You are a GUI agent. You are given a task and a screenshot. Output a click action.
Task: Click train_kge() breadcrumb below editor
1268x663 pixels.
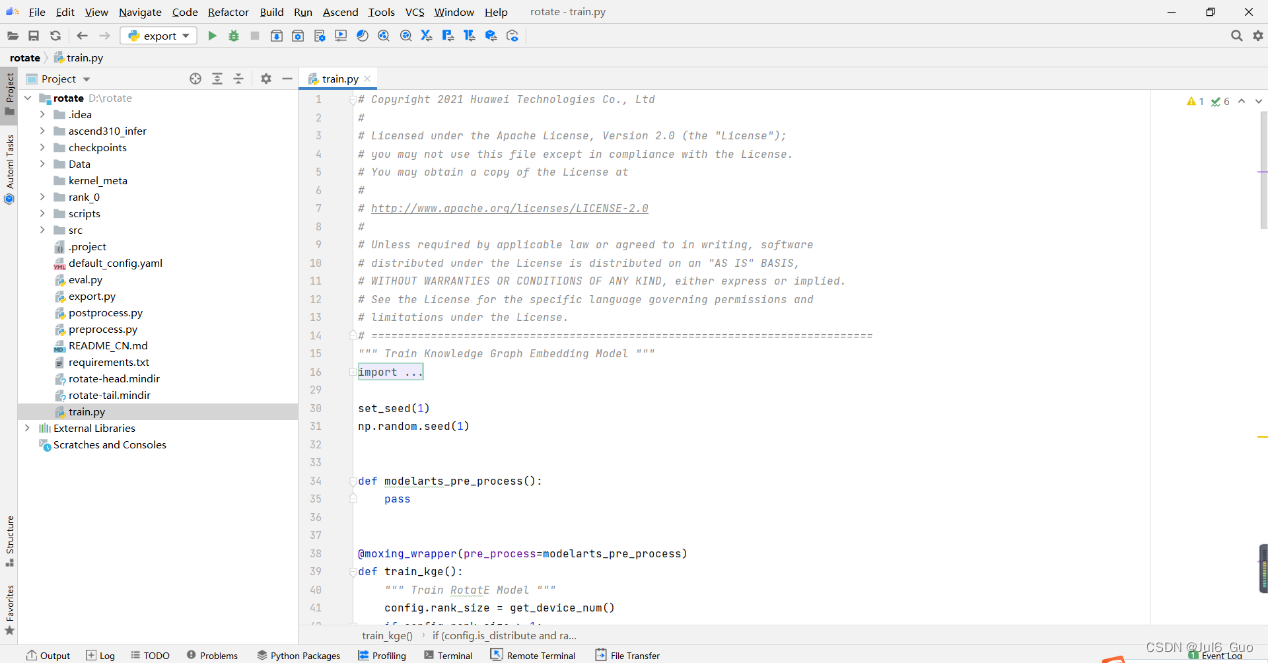pos(387,635)
